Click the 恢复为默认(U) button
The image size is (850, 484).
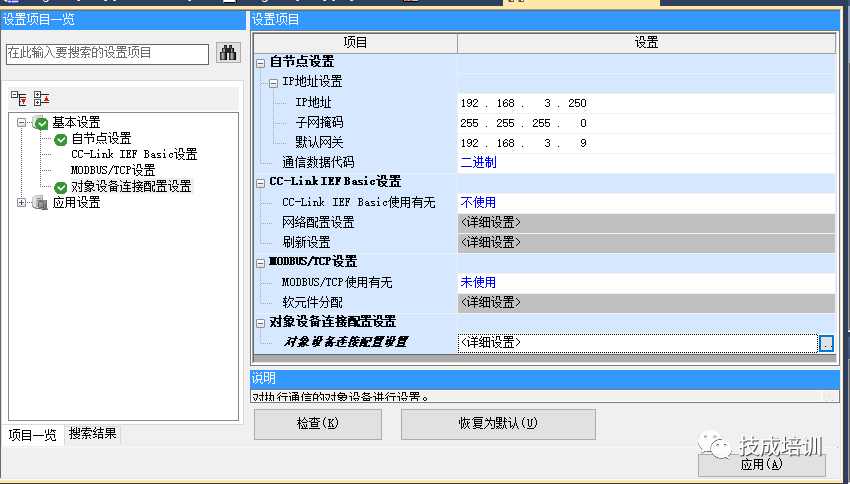pyautogui.click(x=498, y=424)
